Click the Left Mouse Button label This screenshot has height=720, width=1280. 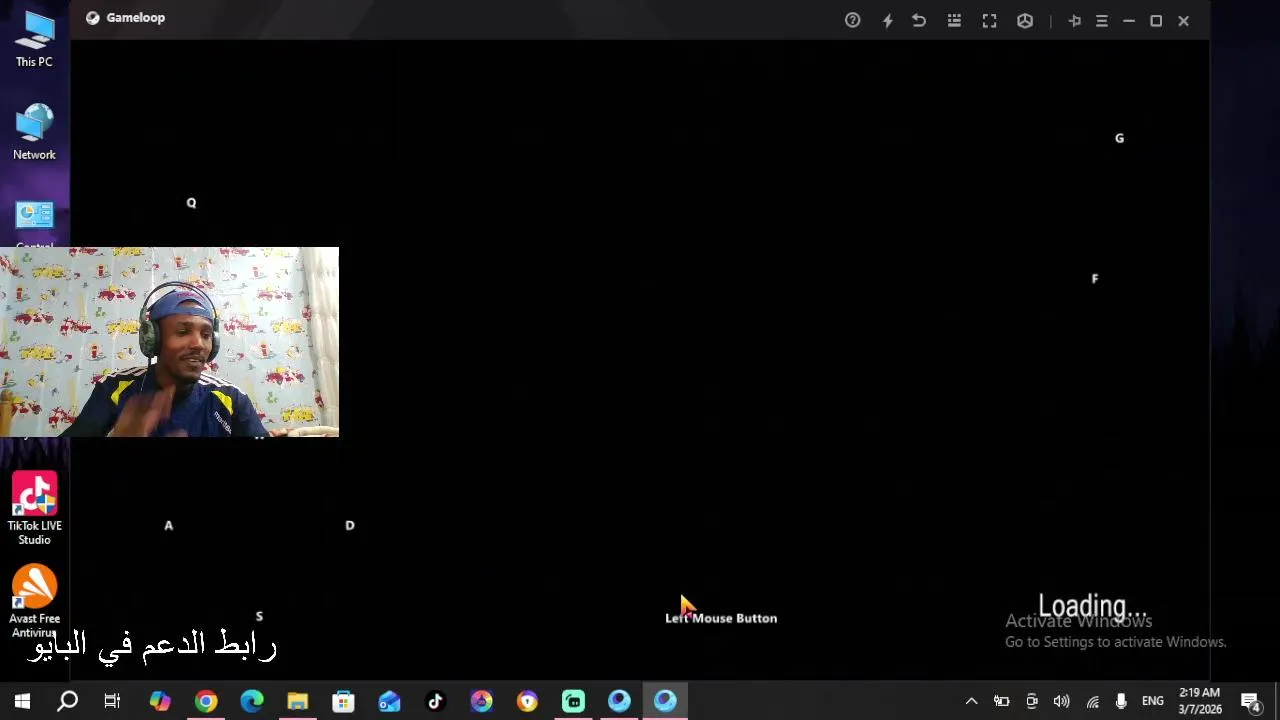click(x=721, y=618)
